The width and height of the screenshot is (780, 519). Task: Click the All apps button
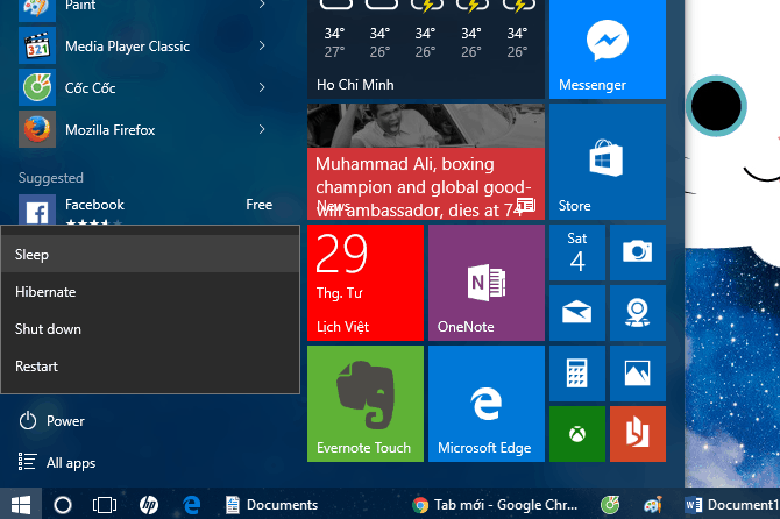point(70,463)
